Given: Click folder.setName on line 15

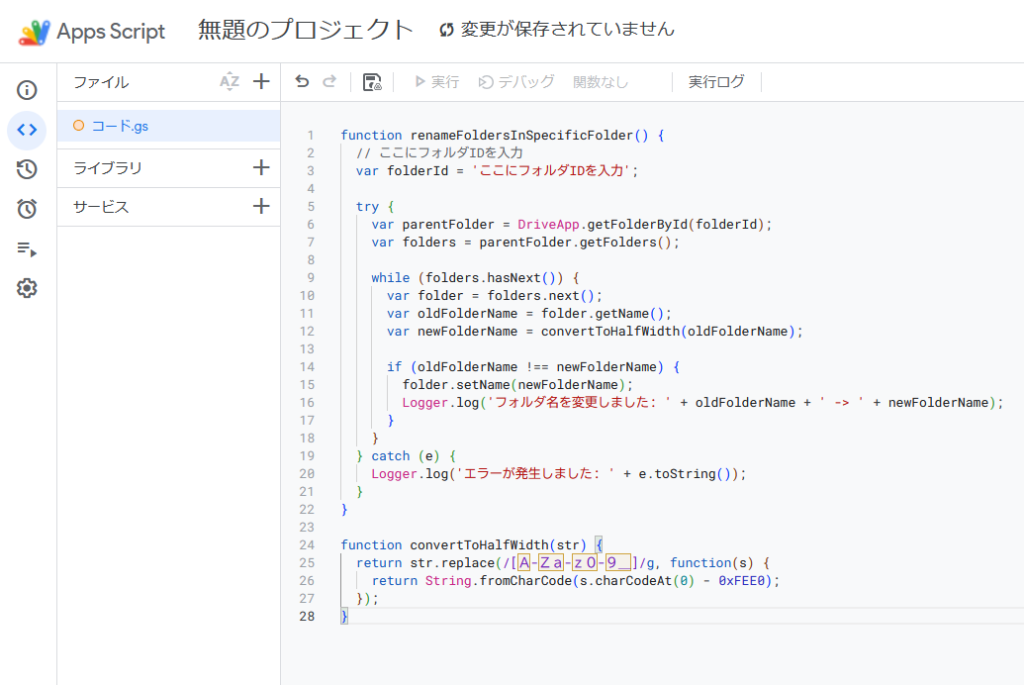Looking at the screenshot, I should [456, 385].
